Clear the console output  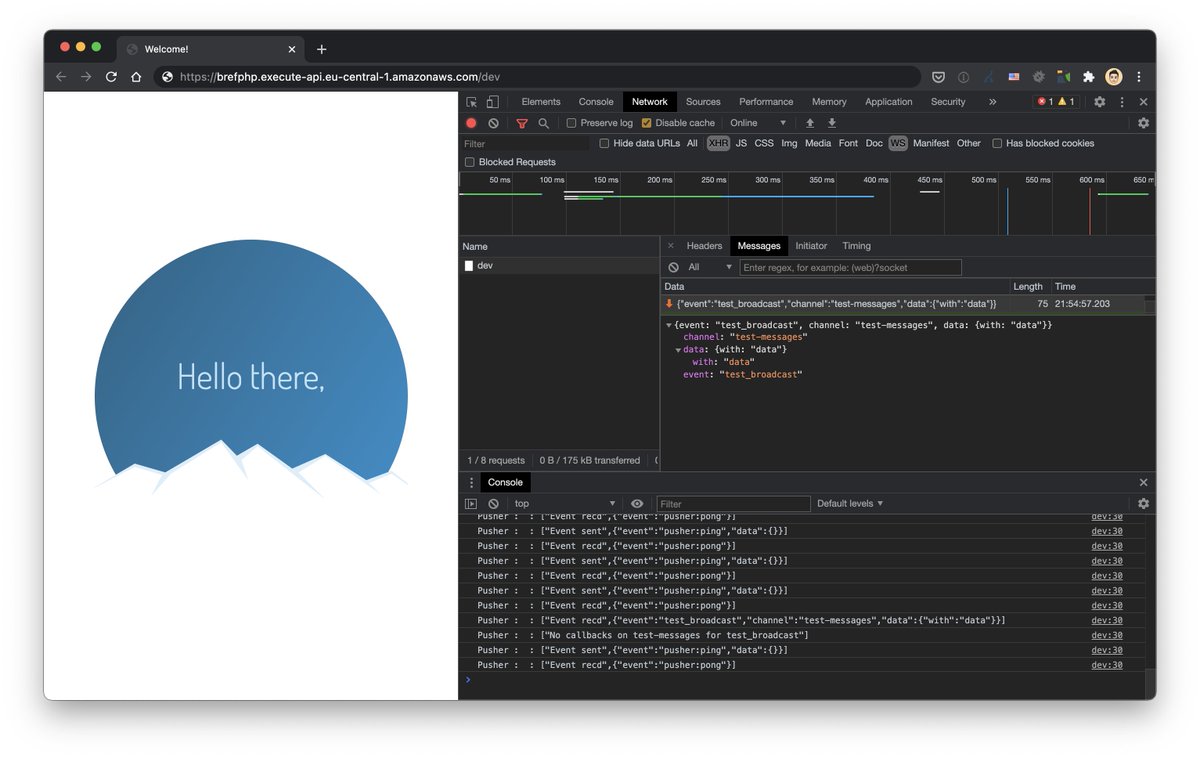coord(493,504)
